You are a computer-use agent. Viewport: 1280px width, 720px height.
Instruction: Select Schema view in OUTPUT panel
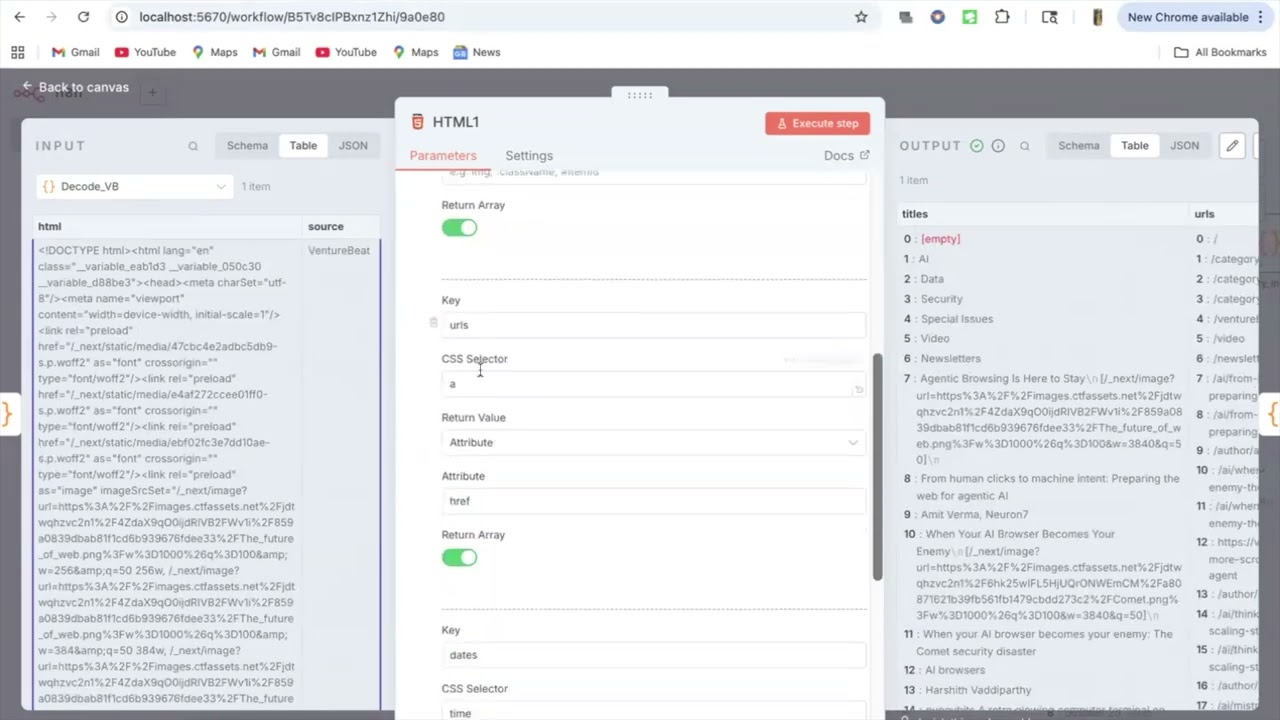pos(1079,146)
